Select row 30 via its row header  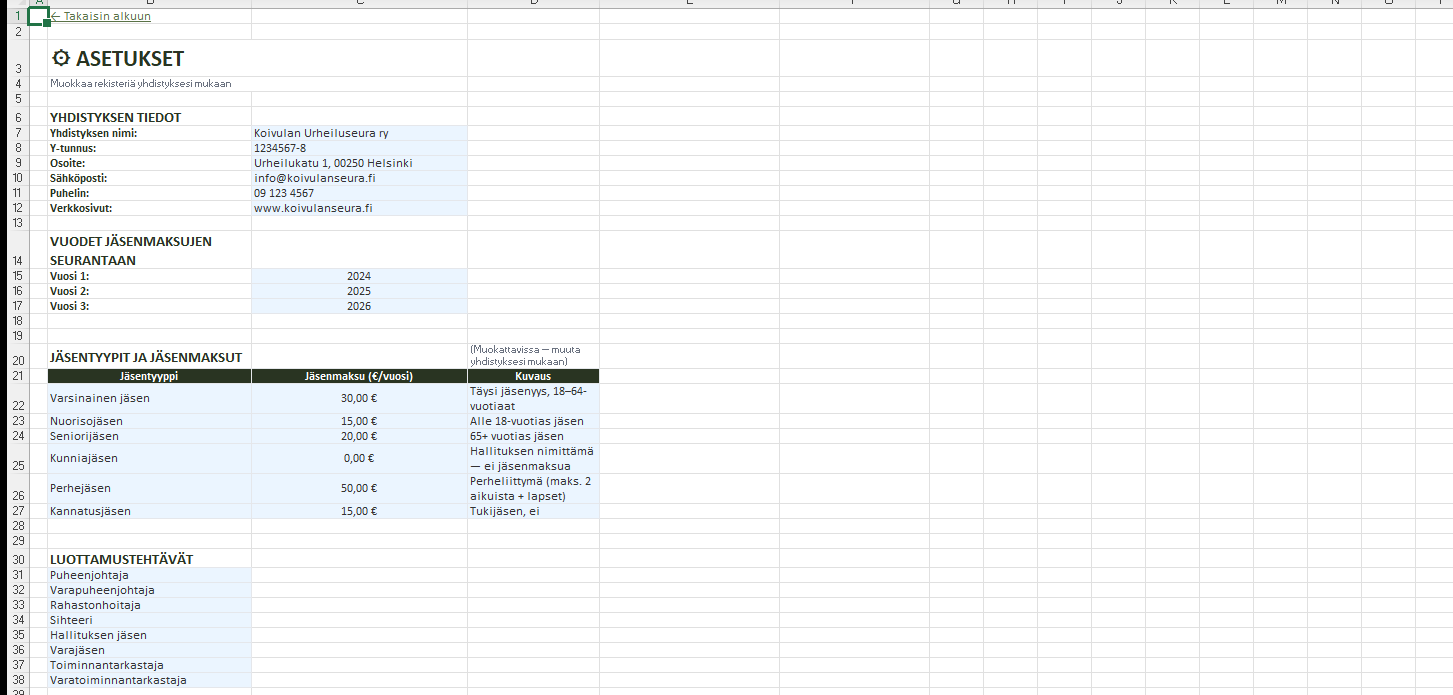17,559
